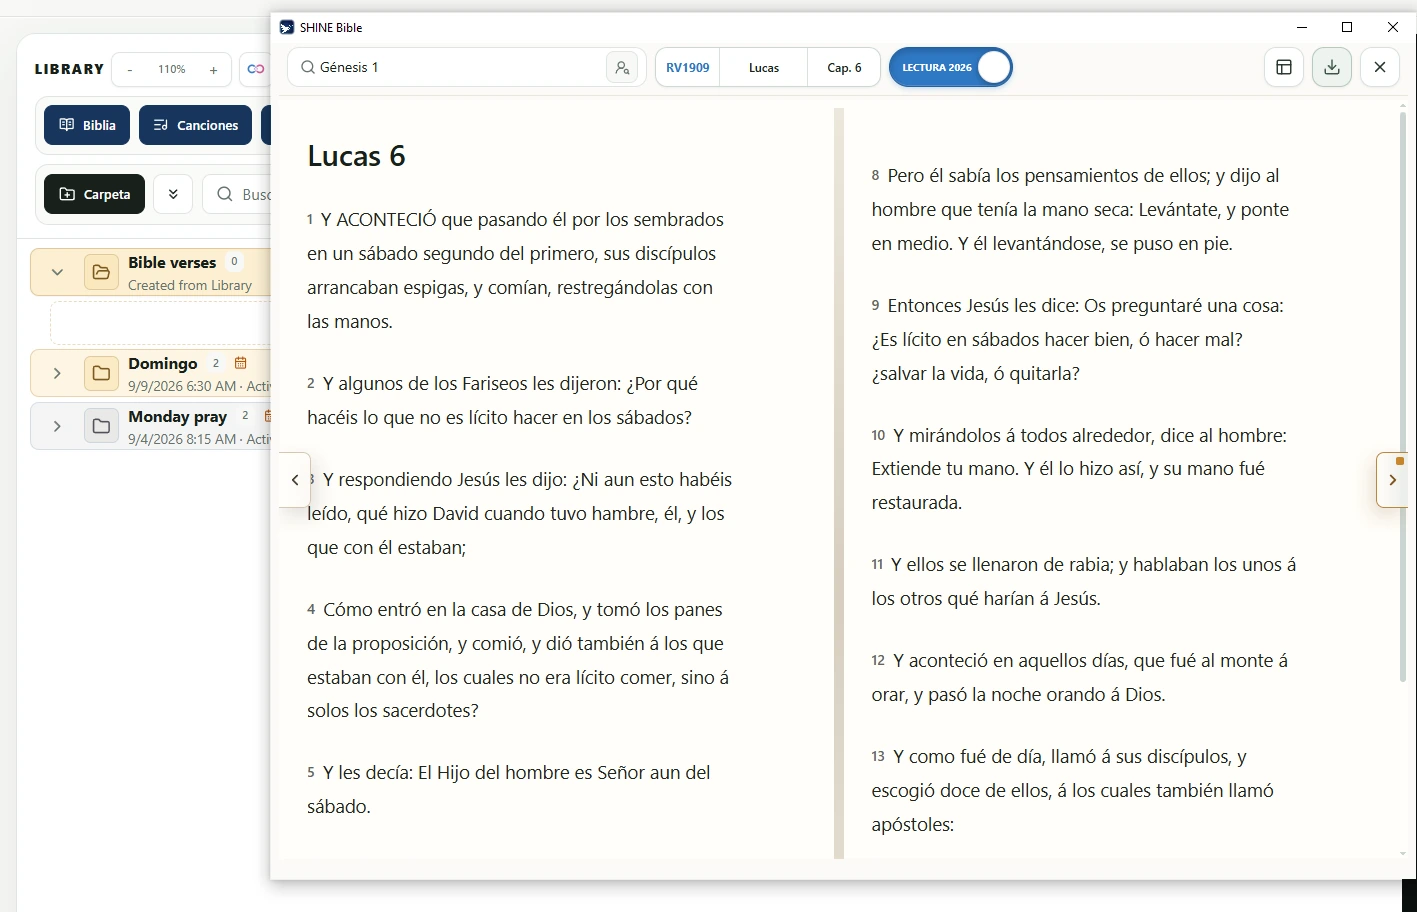This screenshot has height=912, width=1417.
Task: Click the search magnifier in Library search box
Action: click(225, 194)
